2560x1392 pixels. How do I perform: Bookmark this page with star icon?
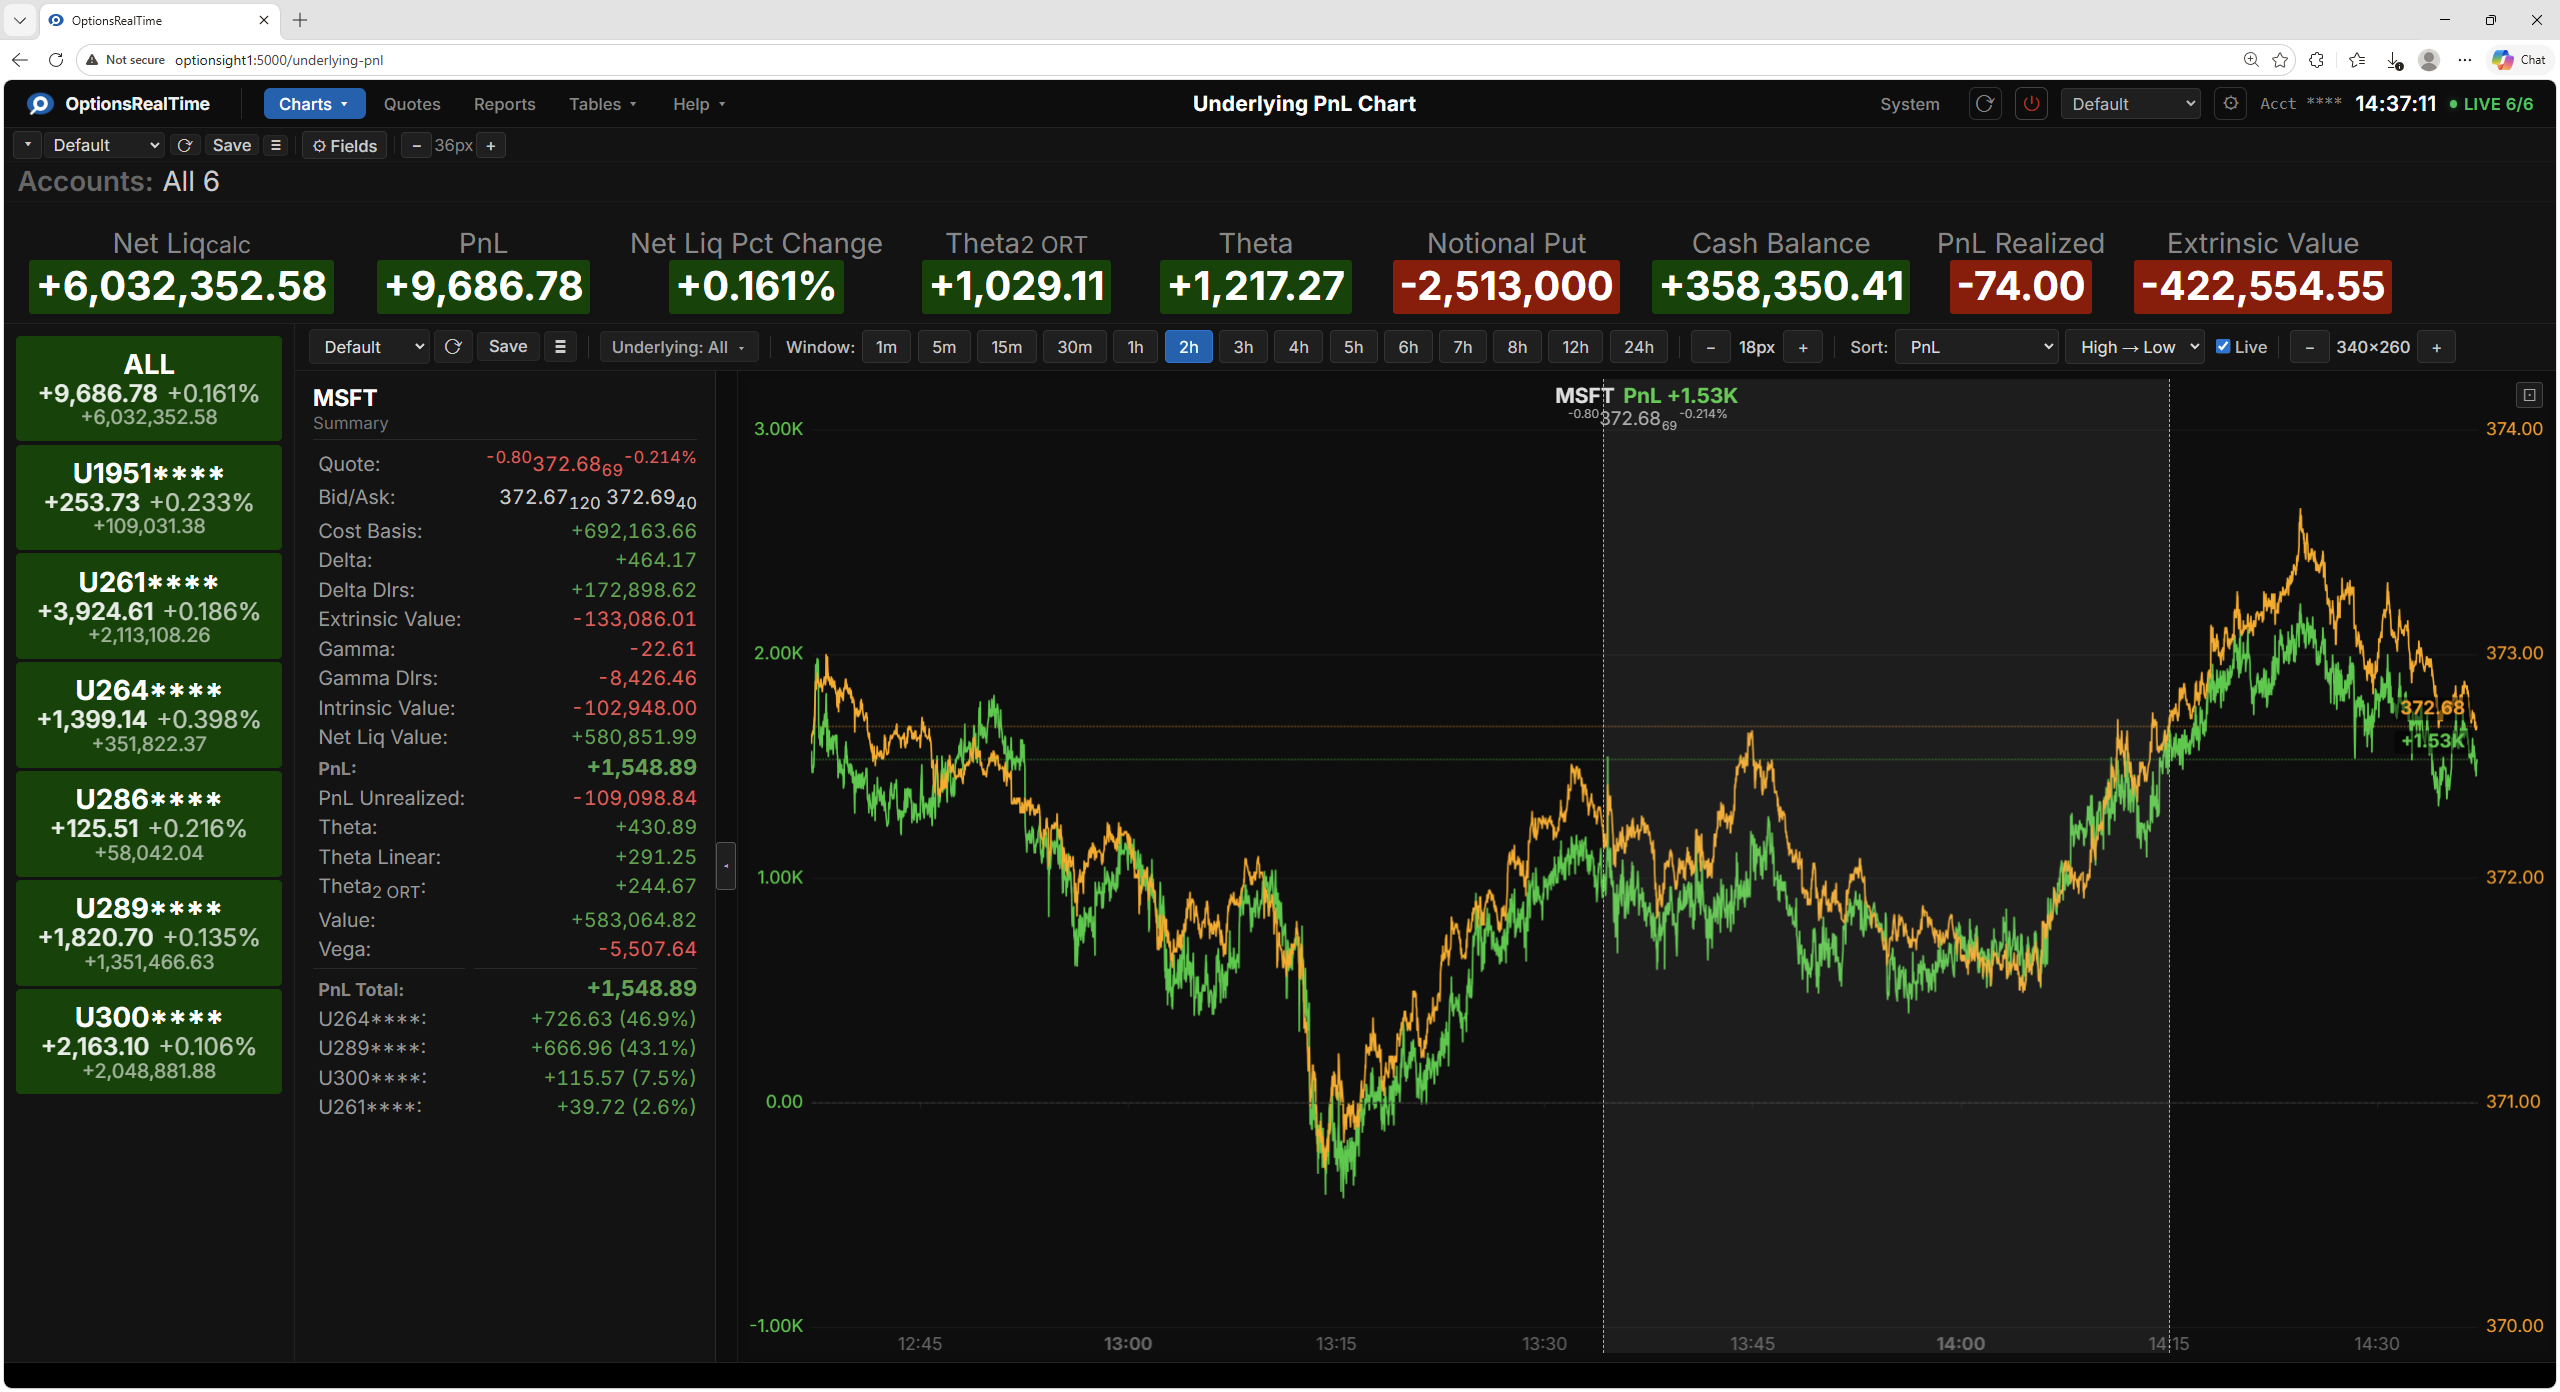(2280, 60)
